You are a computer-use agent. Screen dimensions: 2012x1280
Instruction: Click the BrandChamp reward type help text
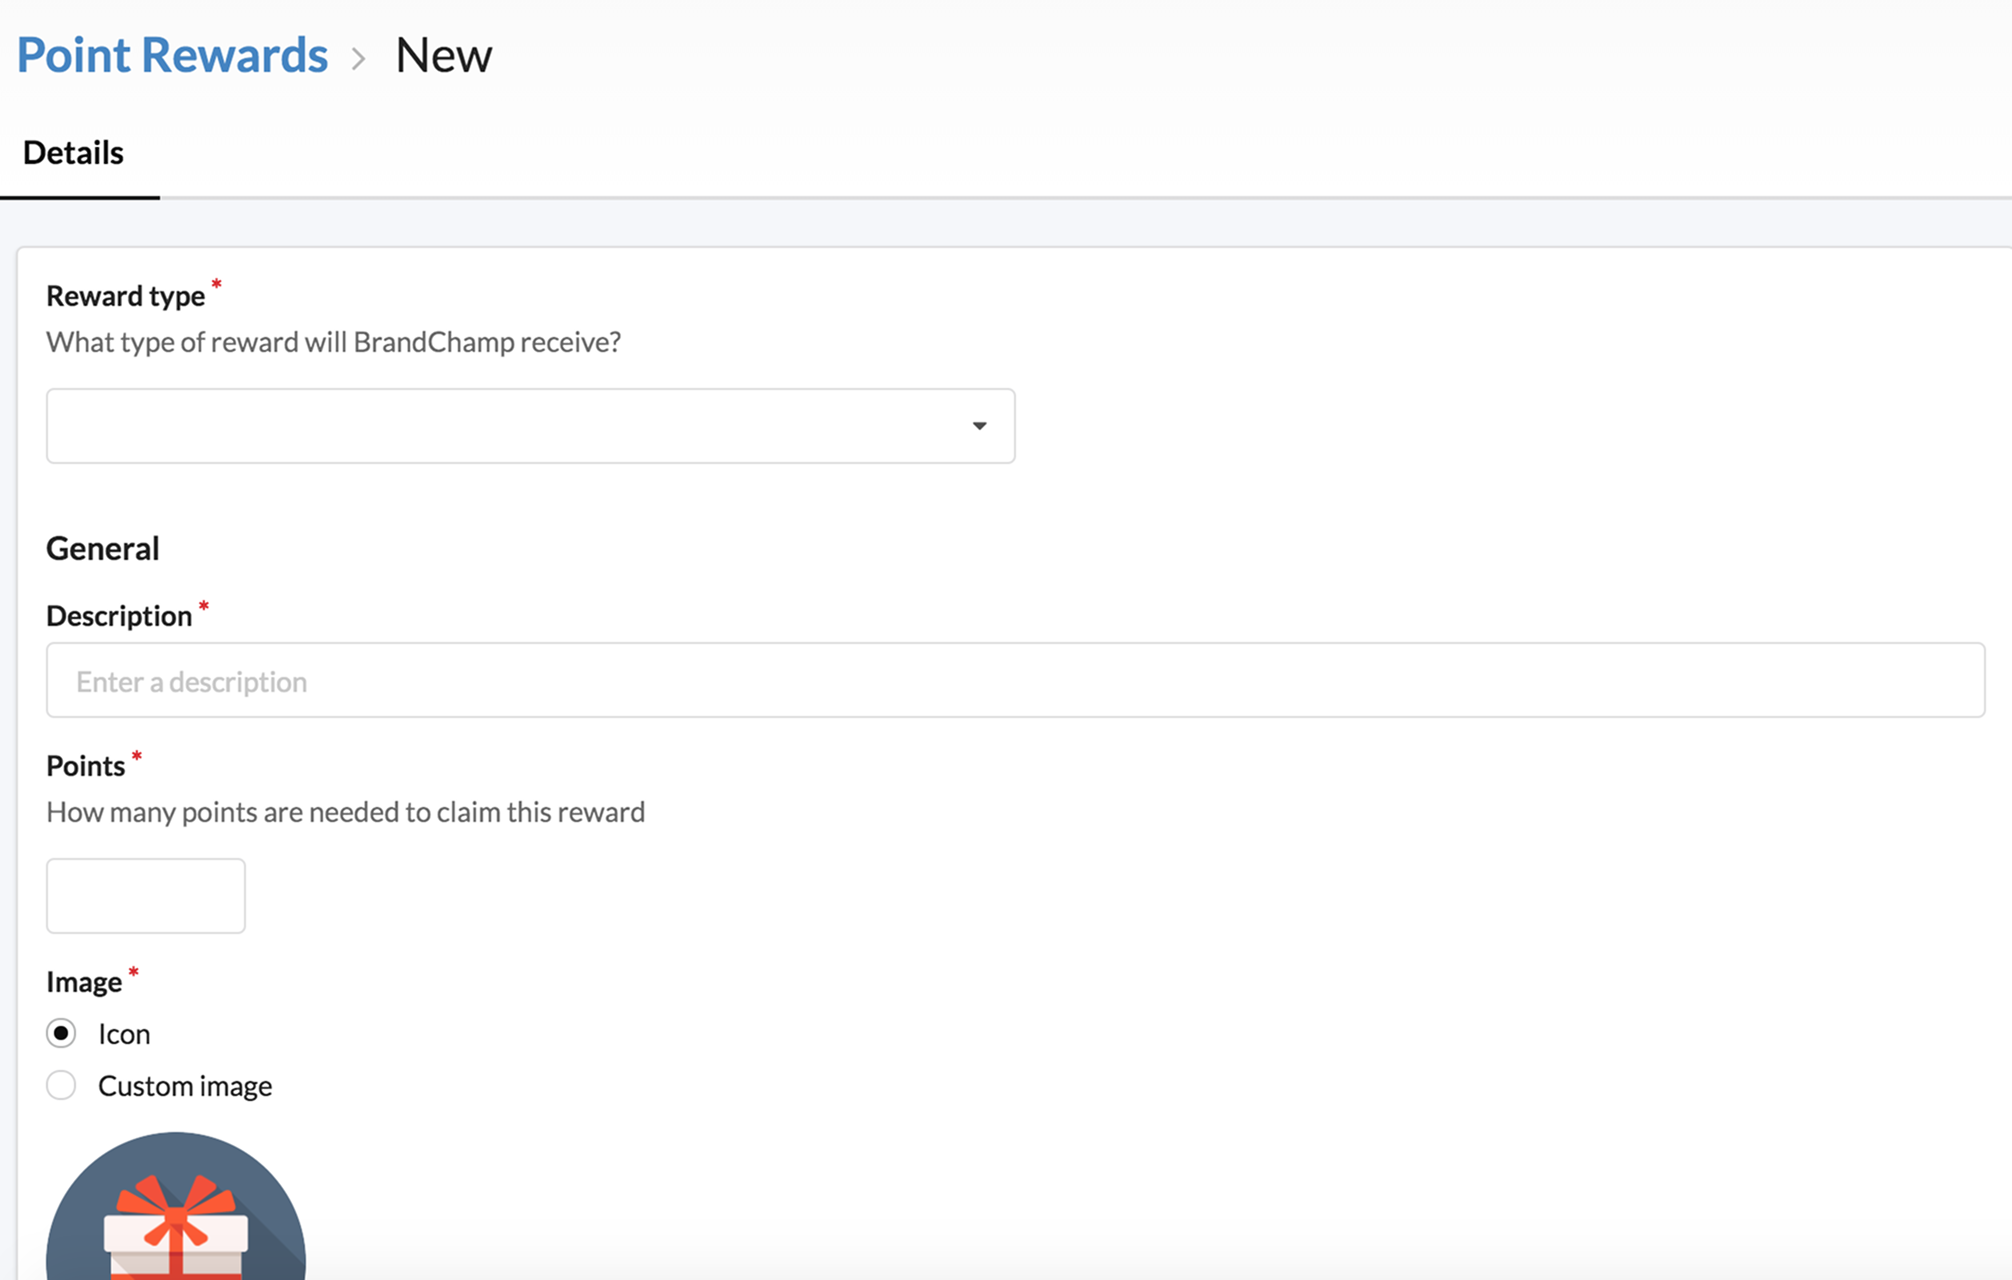tap(333, 342)
